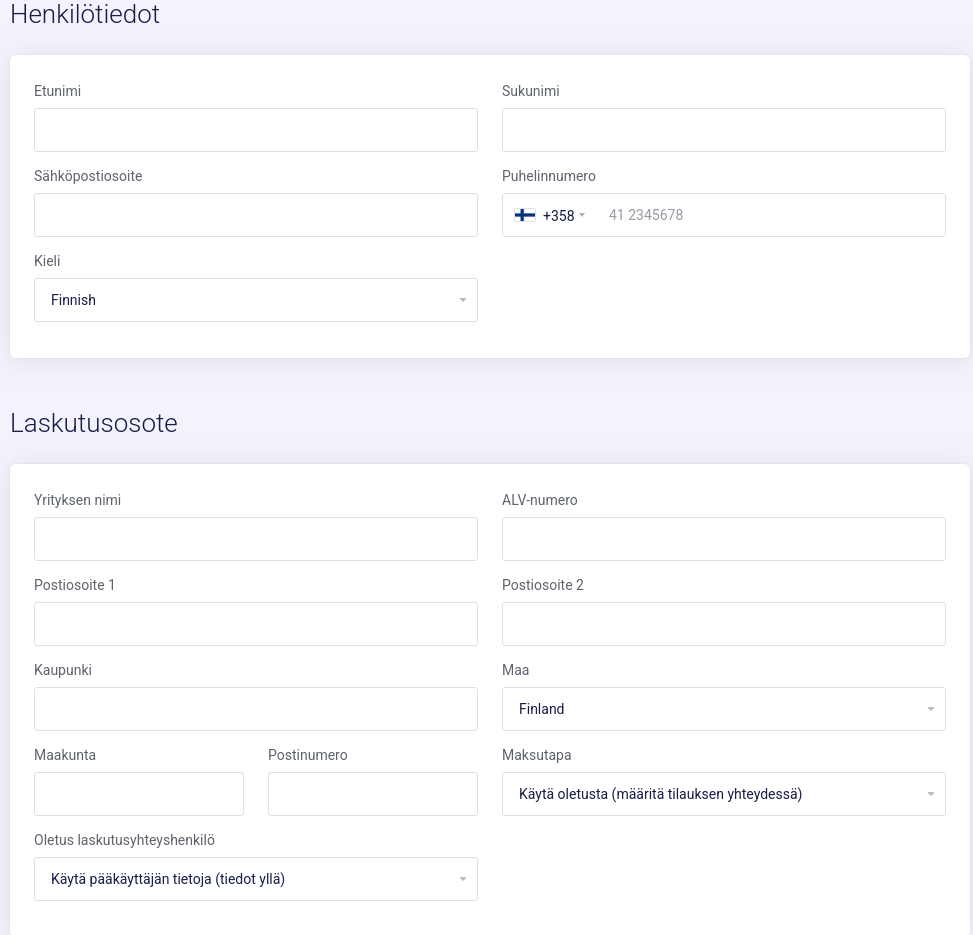Click the Yrityksen nimi field

tap(256, 539)
